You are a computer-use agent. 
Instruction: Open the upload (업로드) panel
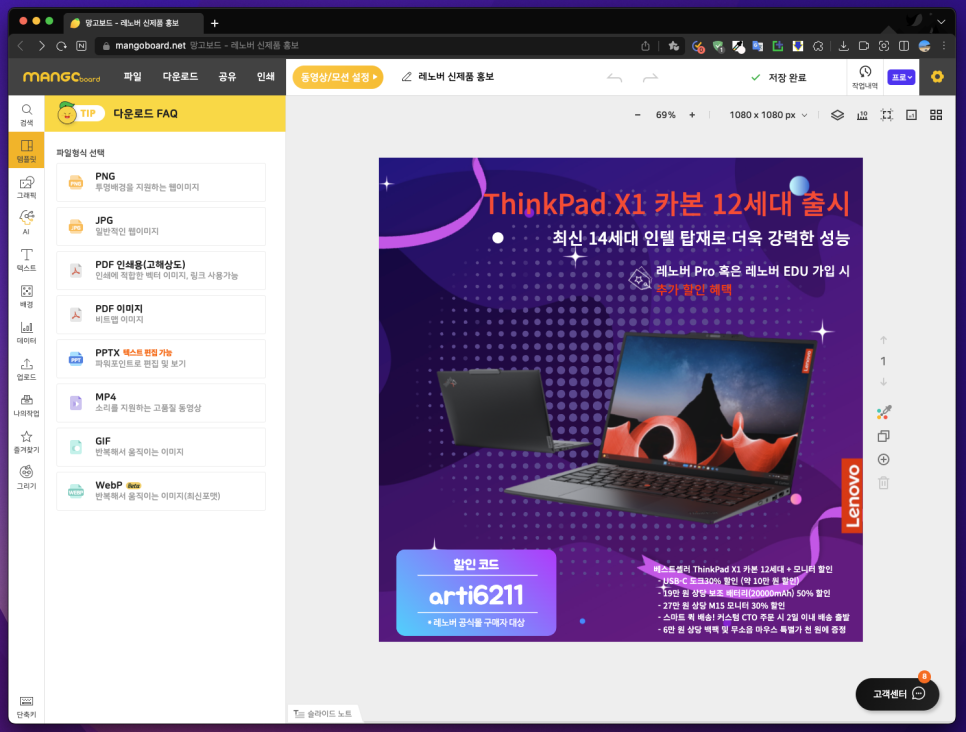pyautogui.click(x=26, y=368)
